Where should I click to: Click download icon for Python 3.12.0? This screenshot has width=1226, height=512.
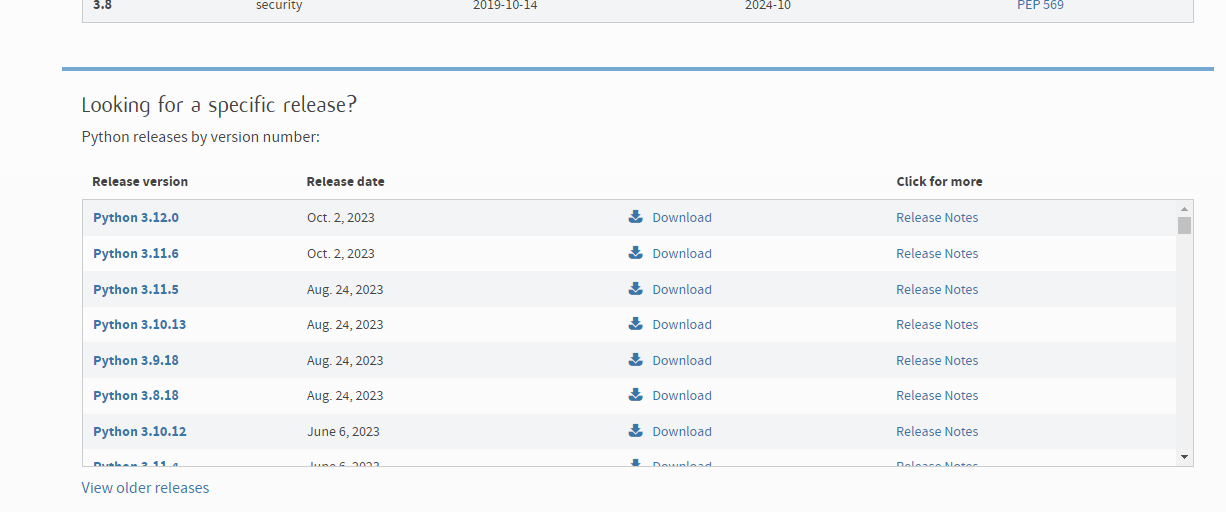[635, 217]
